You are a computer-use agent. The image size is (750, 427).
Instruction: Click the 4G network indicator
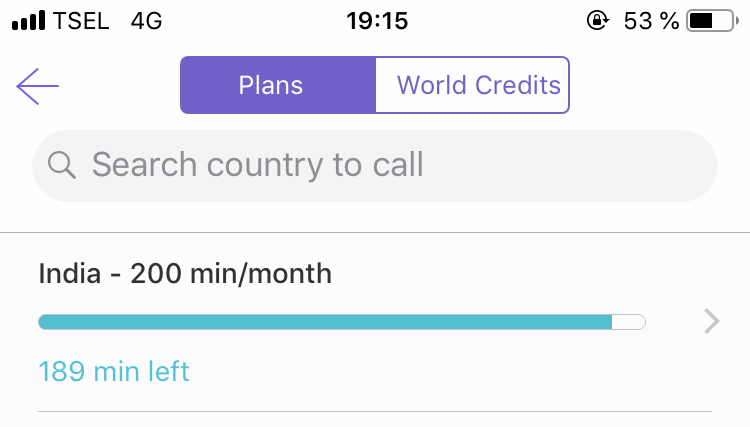tap(146, 21)
